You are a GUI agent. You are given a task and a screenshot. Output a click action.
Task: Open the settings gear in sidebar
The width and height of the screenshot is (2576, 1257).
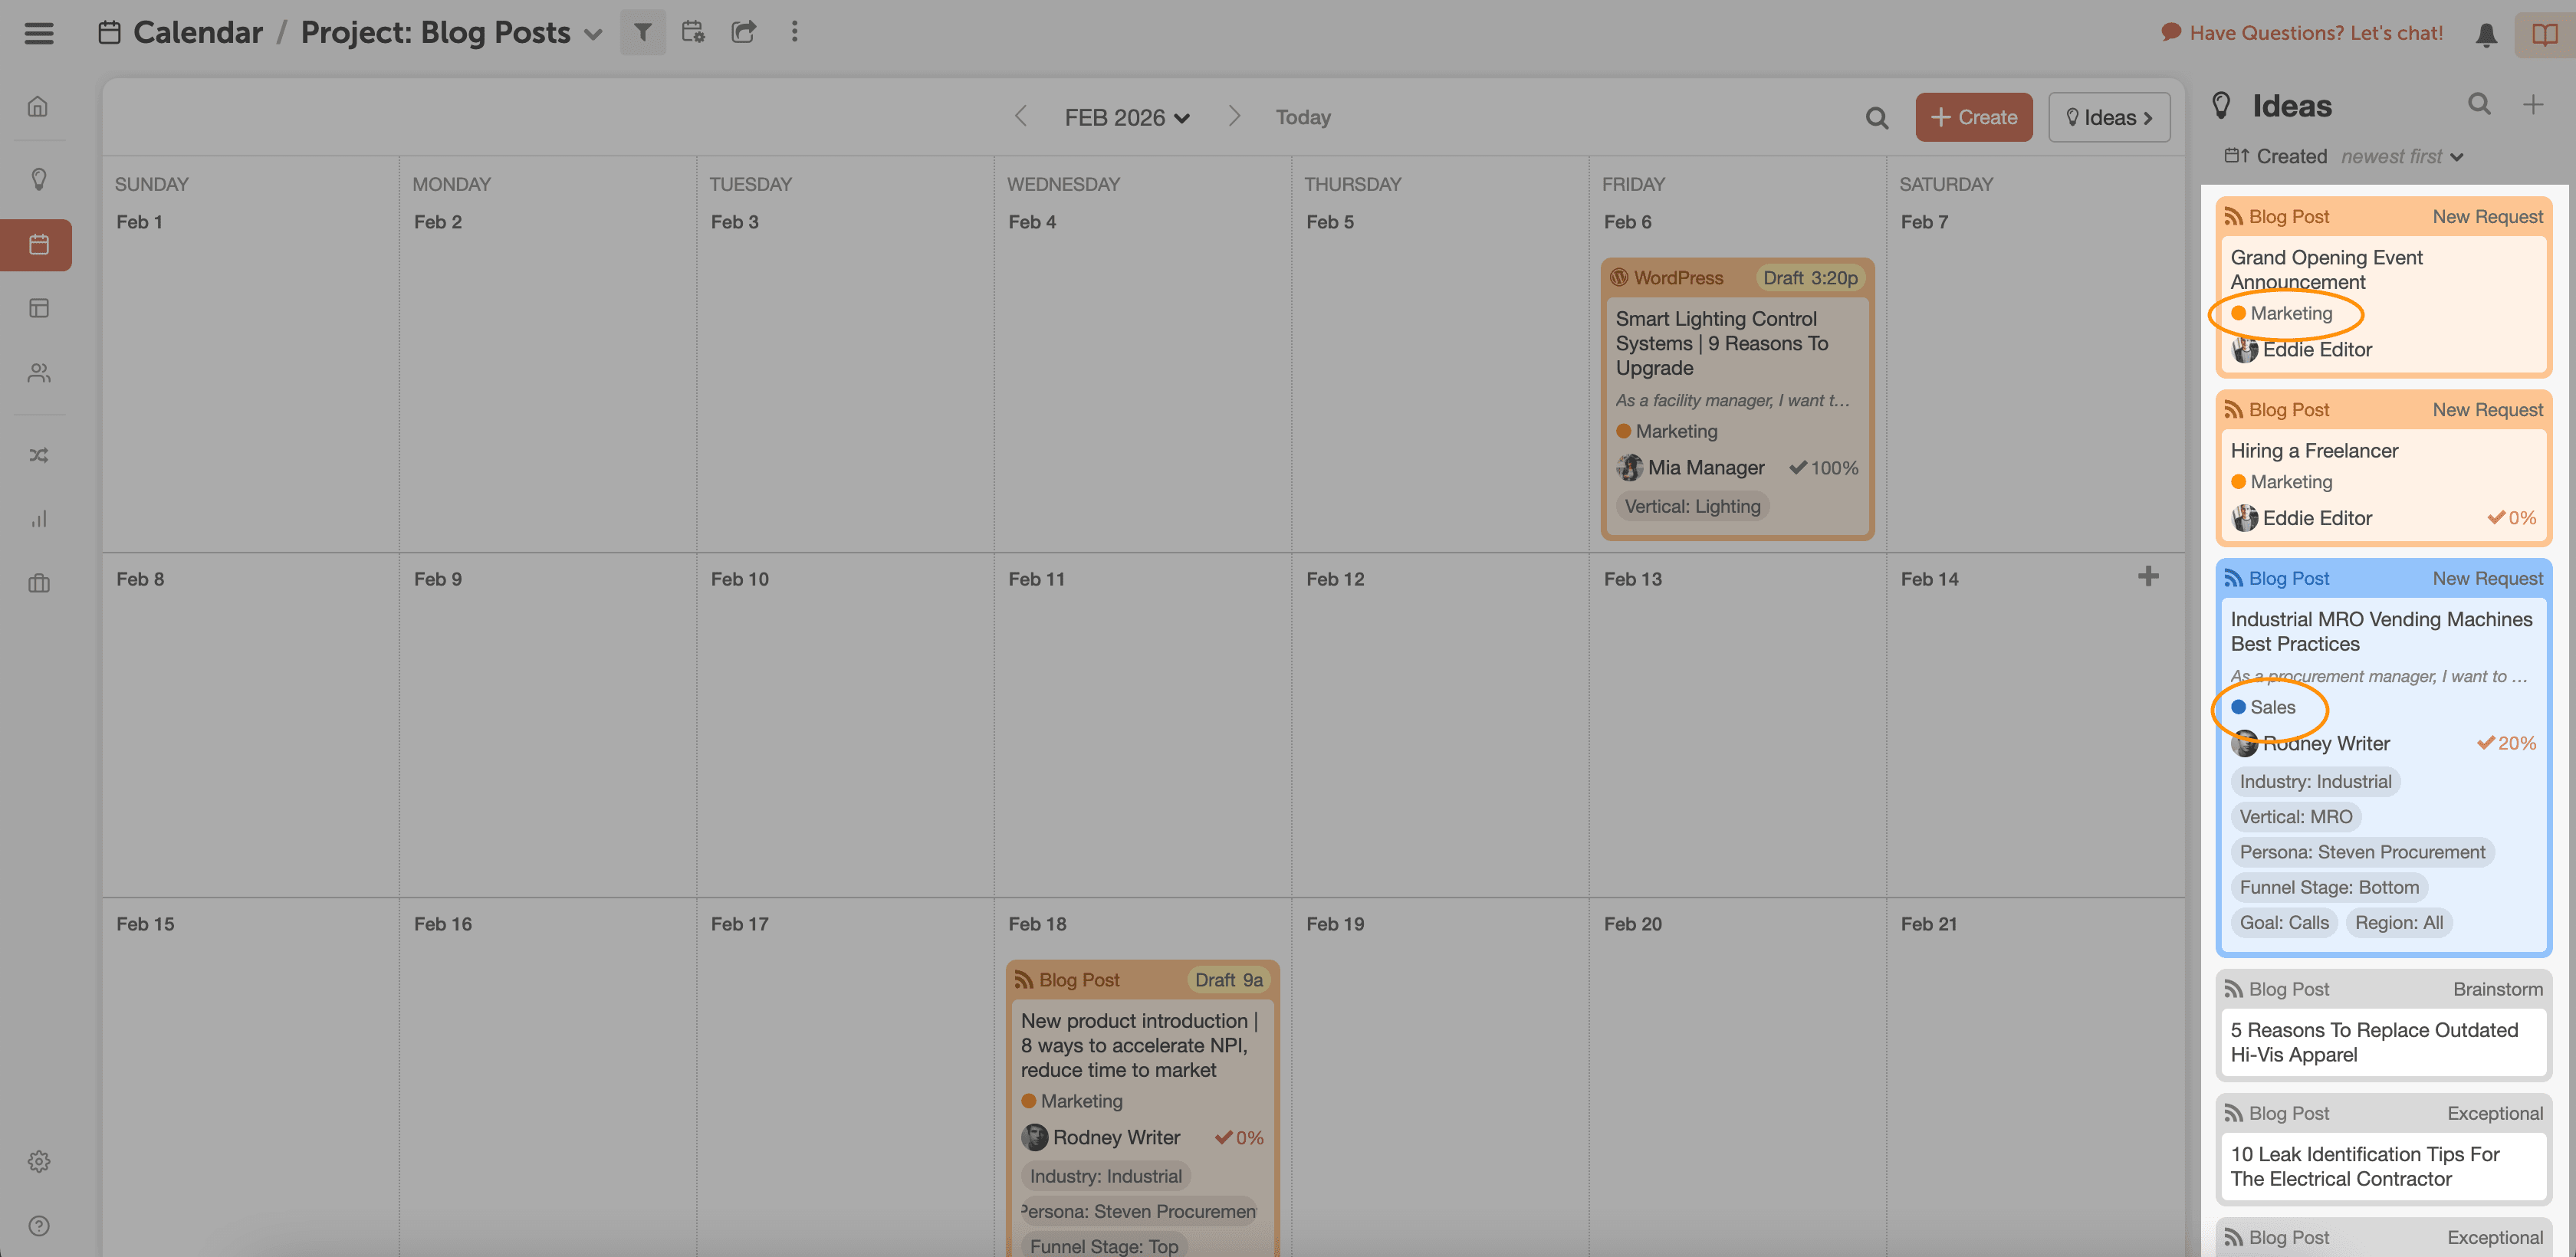point(39,1161)
